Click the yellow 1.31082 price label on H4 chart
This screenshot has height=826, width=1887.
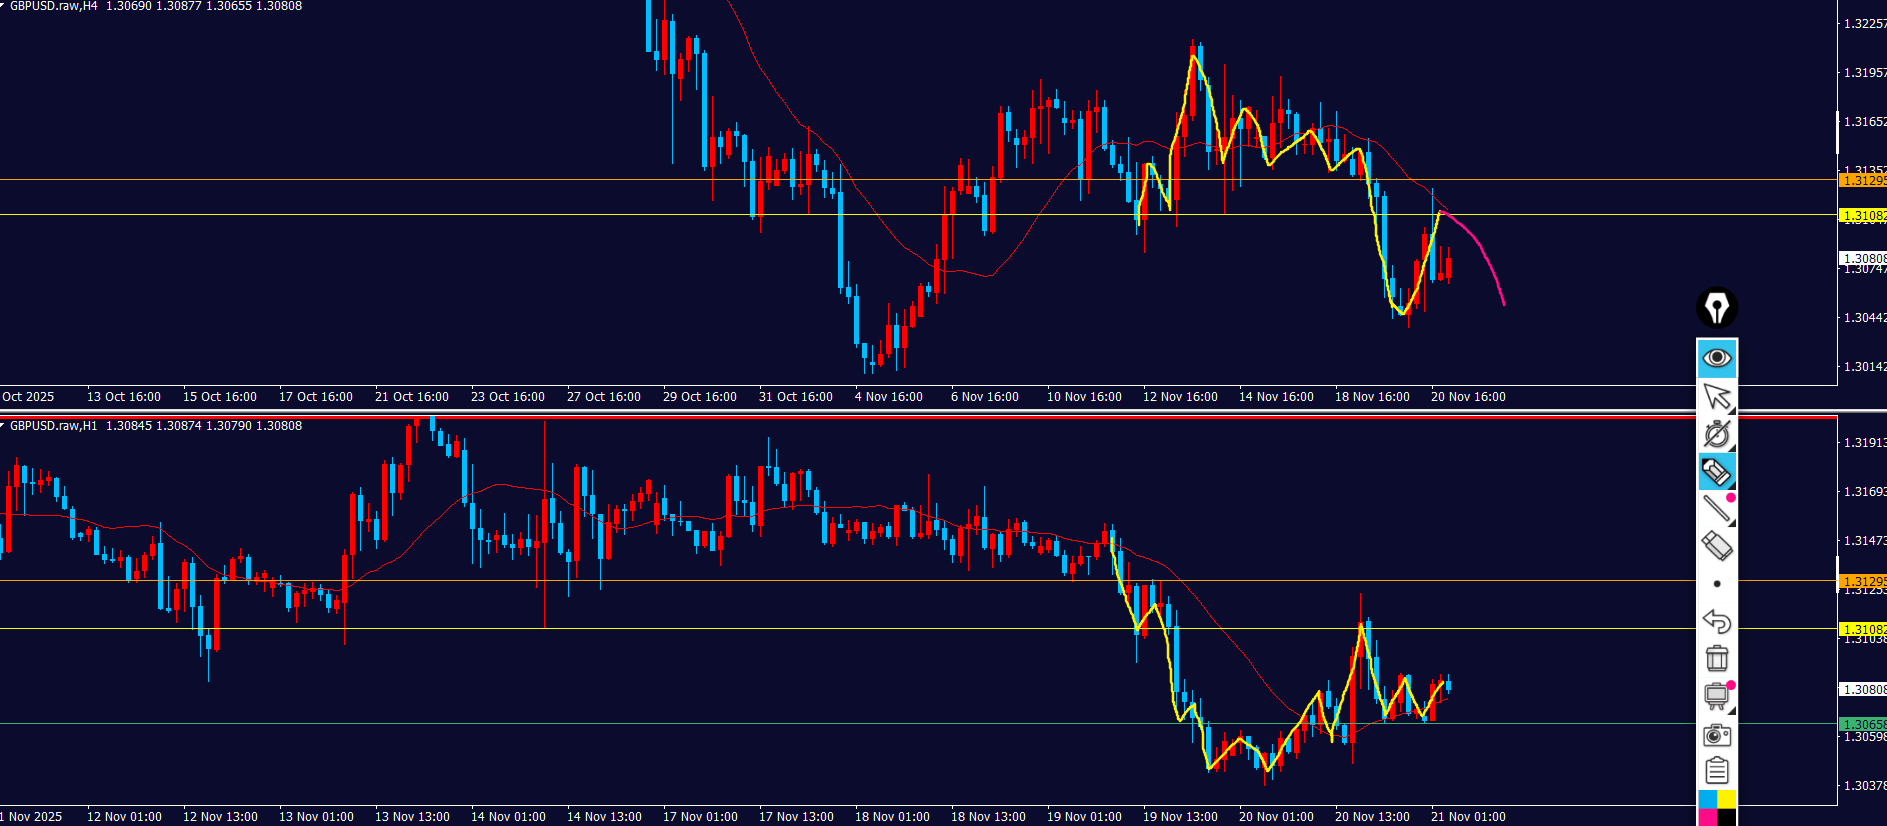pyautogui.click(x=1863, y=215)
